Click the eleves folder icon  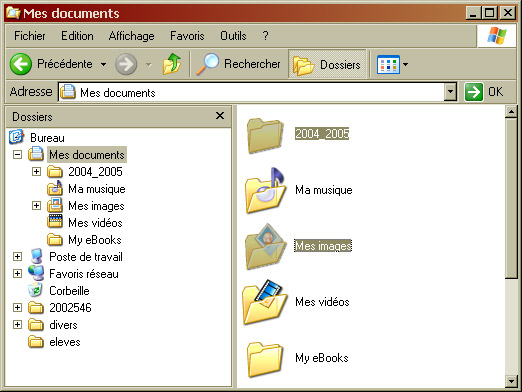pos(36,342)
